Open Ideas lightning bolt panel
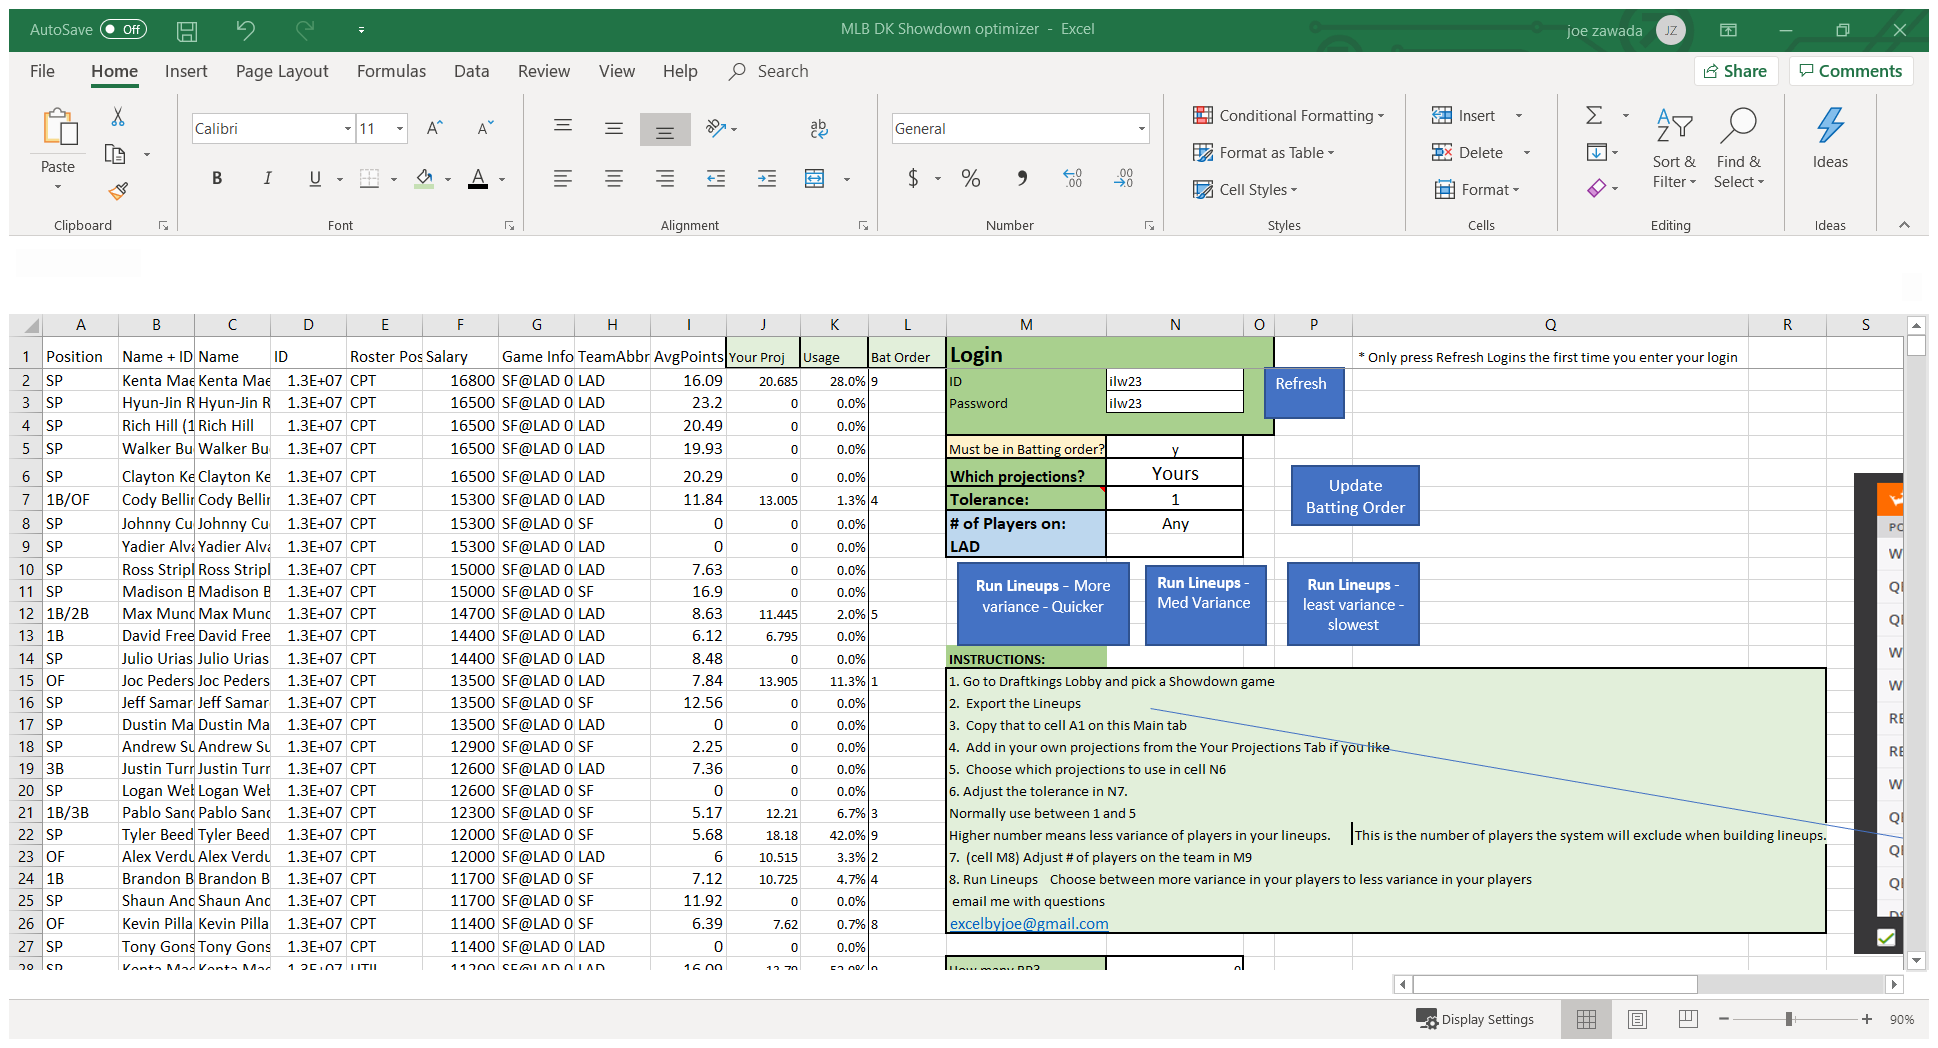Screen dimensions: 1938x1048 pyautogui.click(x=1830, y=125)
